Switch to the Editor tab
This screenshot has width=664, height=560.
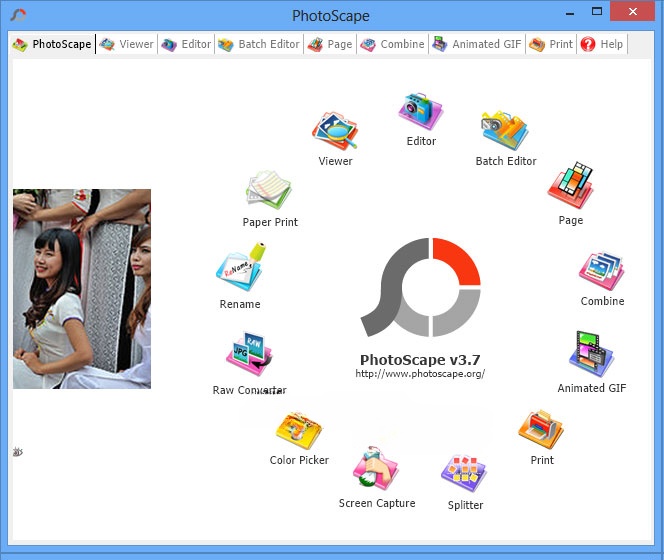[x=186, y=44]
